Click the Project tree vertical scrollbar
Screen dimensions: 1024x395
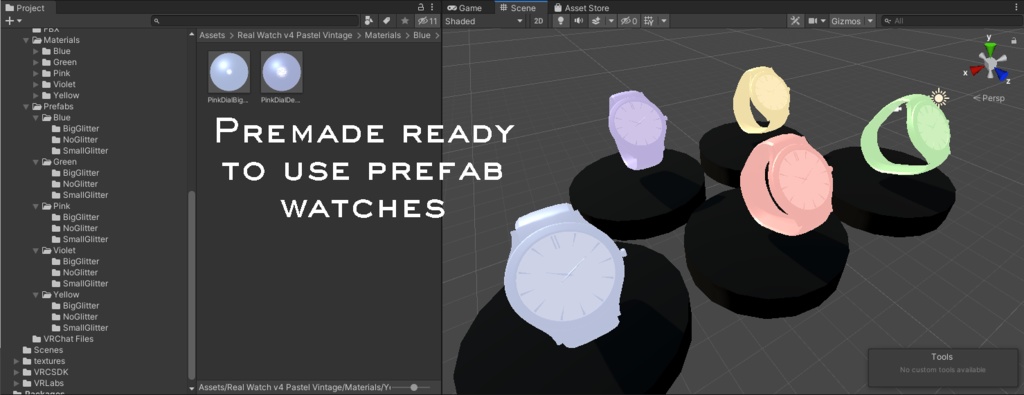click(x=191, y=284)
